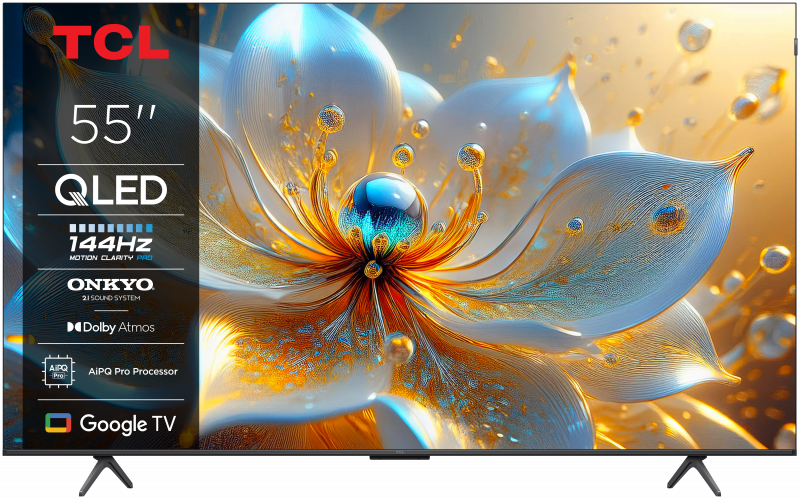Select the QLED label
800x499 pixels.
click(x=110, y=189)
